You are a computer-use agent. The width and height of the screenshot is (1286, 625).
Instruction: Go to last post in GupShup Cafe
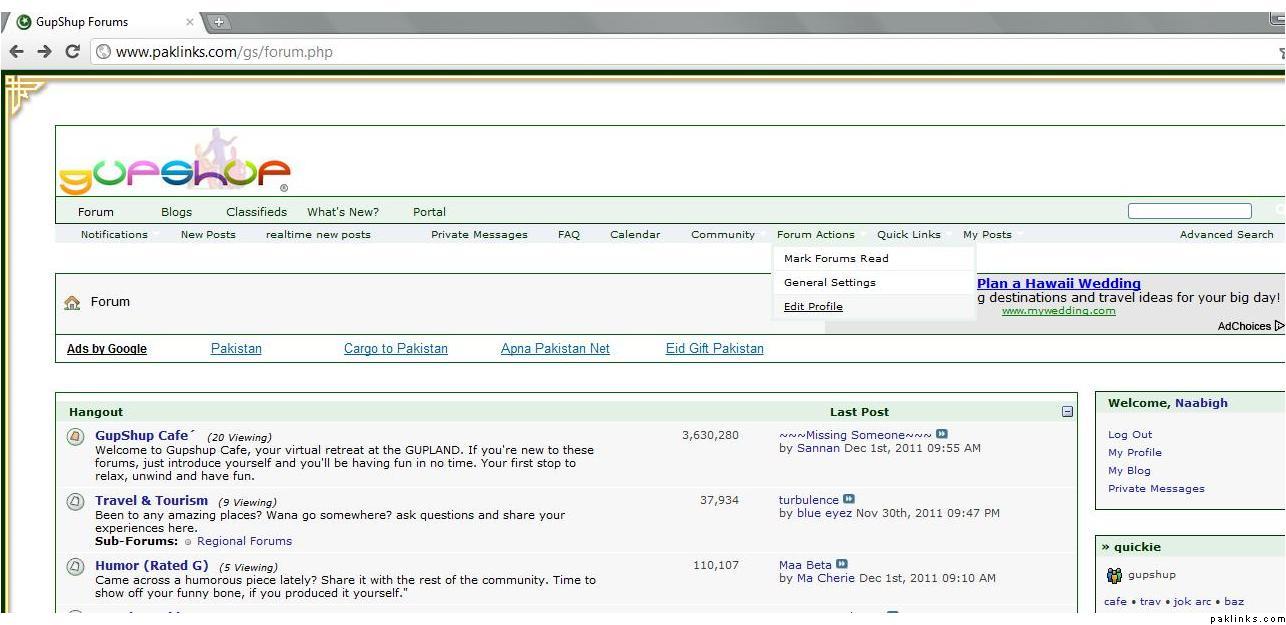(x=942, y=435)
